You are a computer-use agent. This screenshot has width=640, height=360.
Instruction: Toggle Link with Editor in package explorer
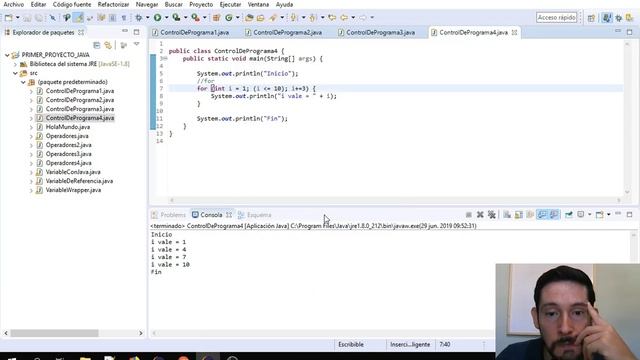108,45
